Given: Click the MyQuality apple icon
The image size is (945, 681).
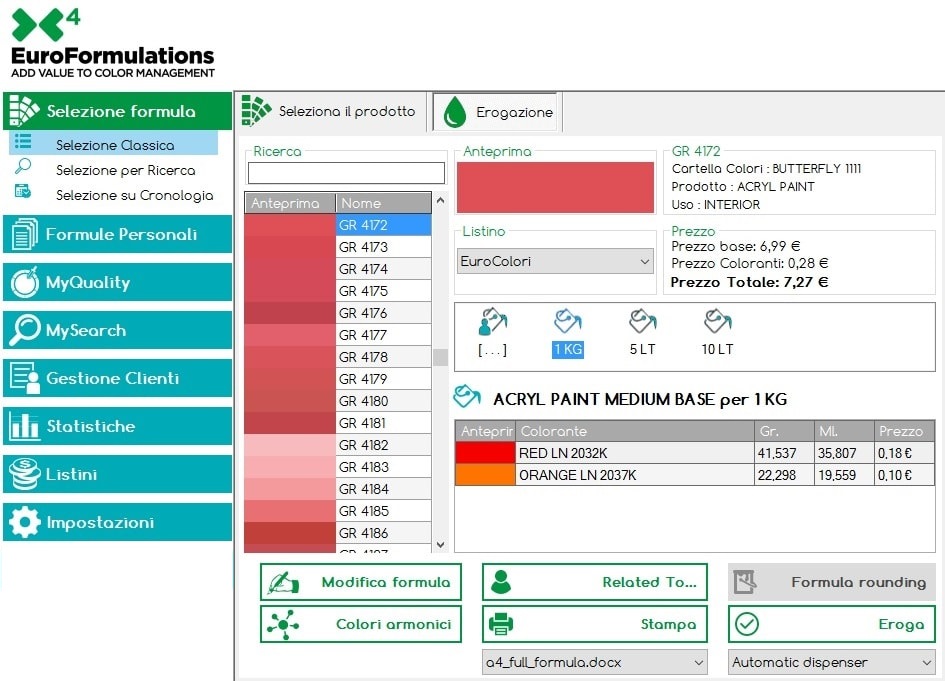Looking at the screenshot, I should click(25, 282).
